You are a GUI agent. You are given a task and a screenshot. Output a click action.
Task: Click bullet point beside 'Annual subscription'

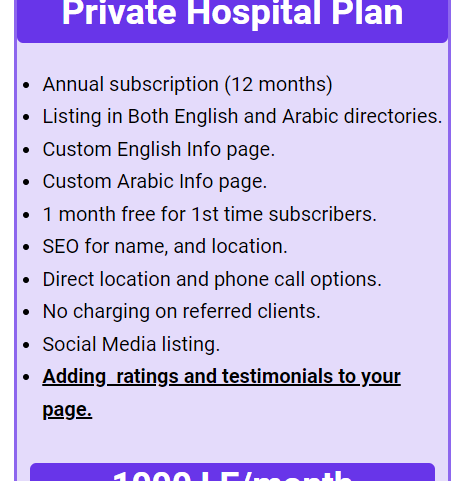pos(26,85)
